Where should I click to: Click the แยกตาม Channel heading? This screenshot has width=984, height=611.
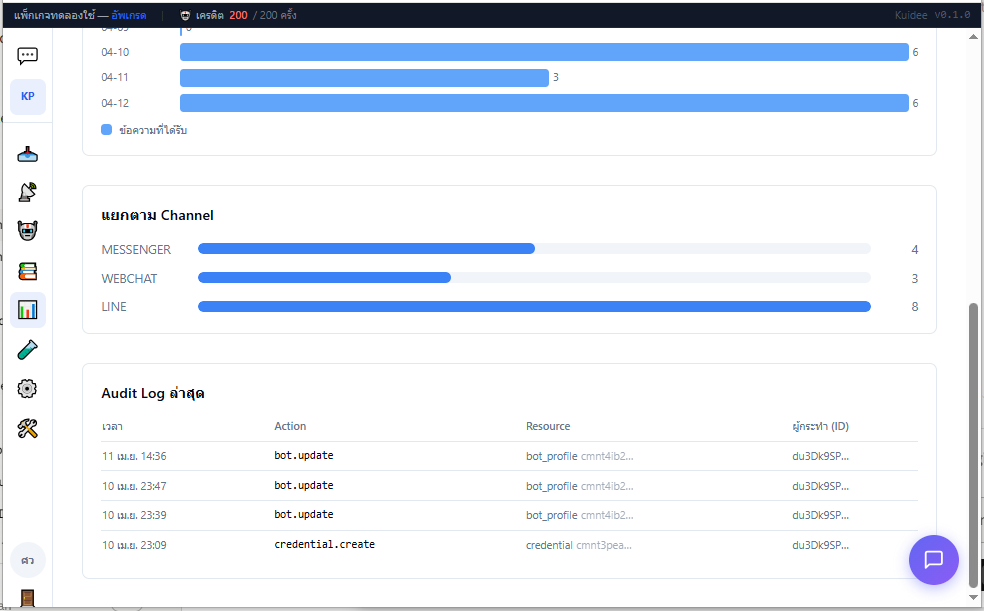(158, 215)
